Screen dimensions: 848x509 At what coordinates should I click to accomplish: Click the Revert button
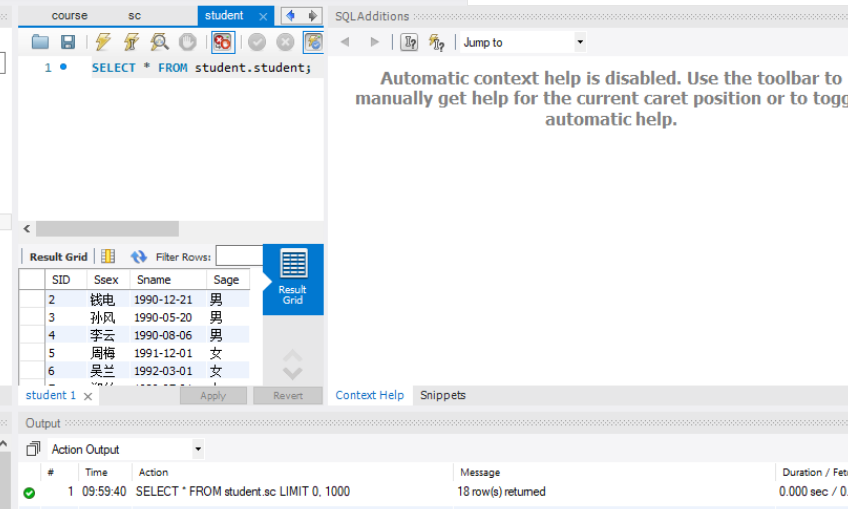(x=288, y=395)
